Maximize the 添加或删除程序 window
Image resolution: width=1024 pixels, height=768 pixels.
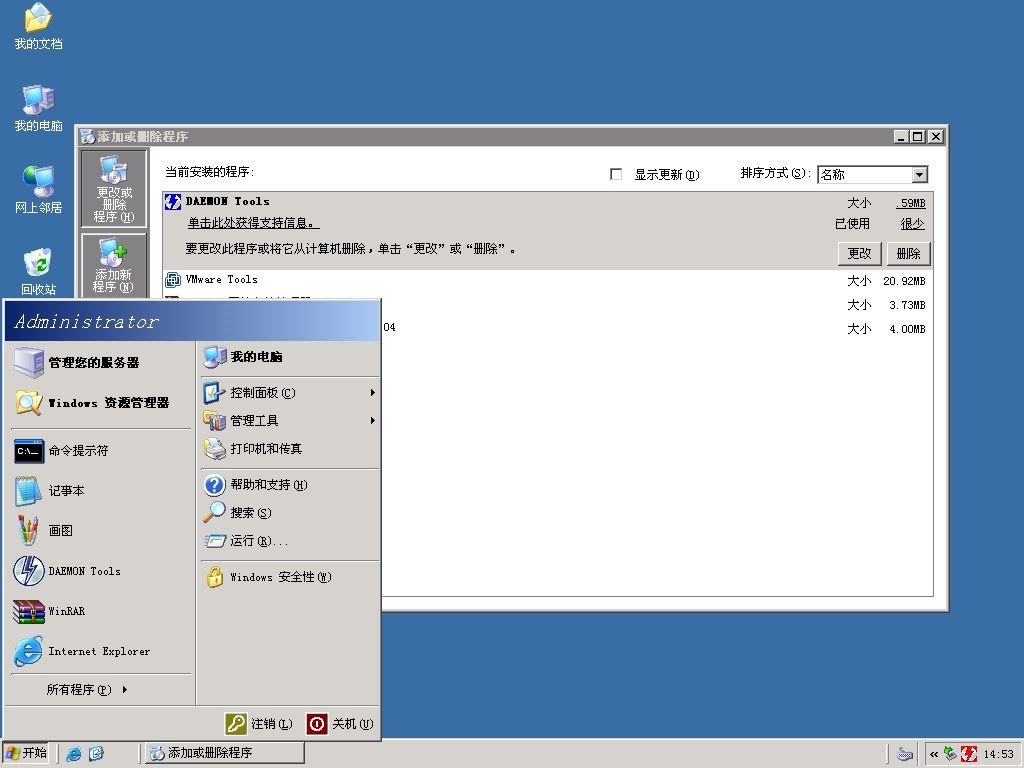[x=918, y=136]
